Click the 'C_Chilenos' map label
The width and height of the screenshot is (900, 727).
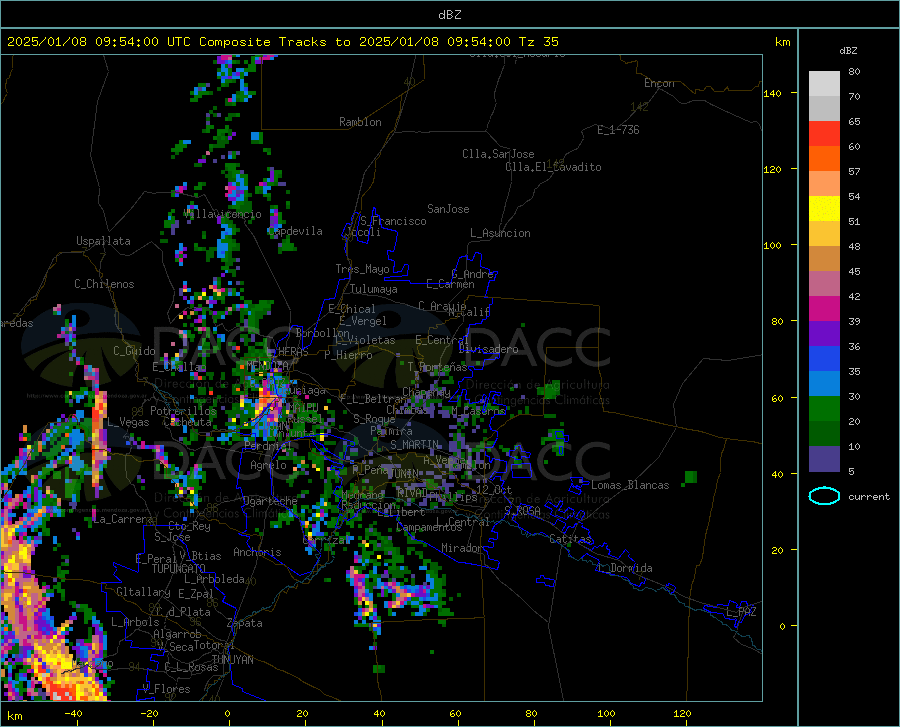tap(104, 284)
